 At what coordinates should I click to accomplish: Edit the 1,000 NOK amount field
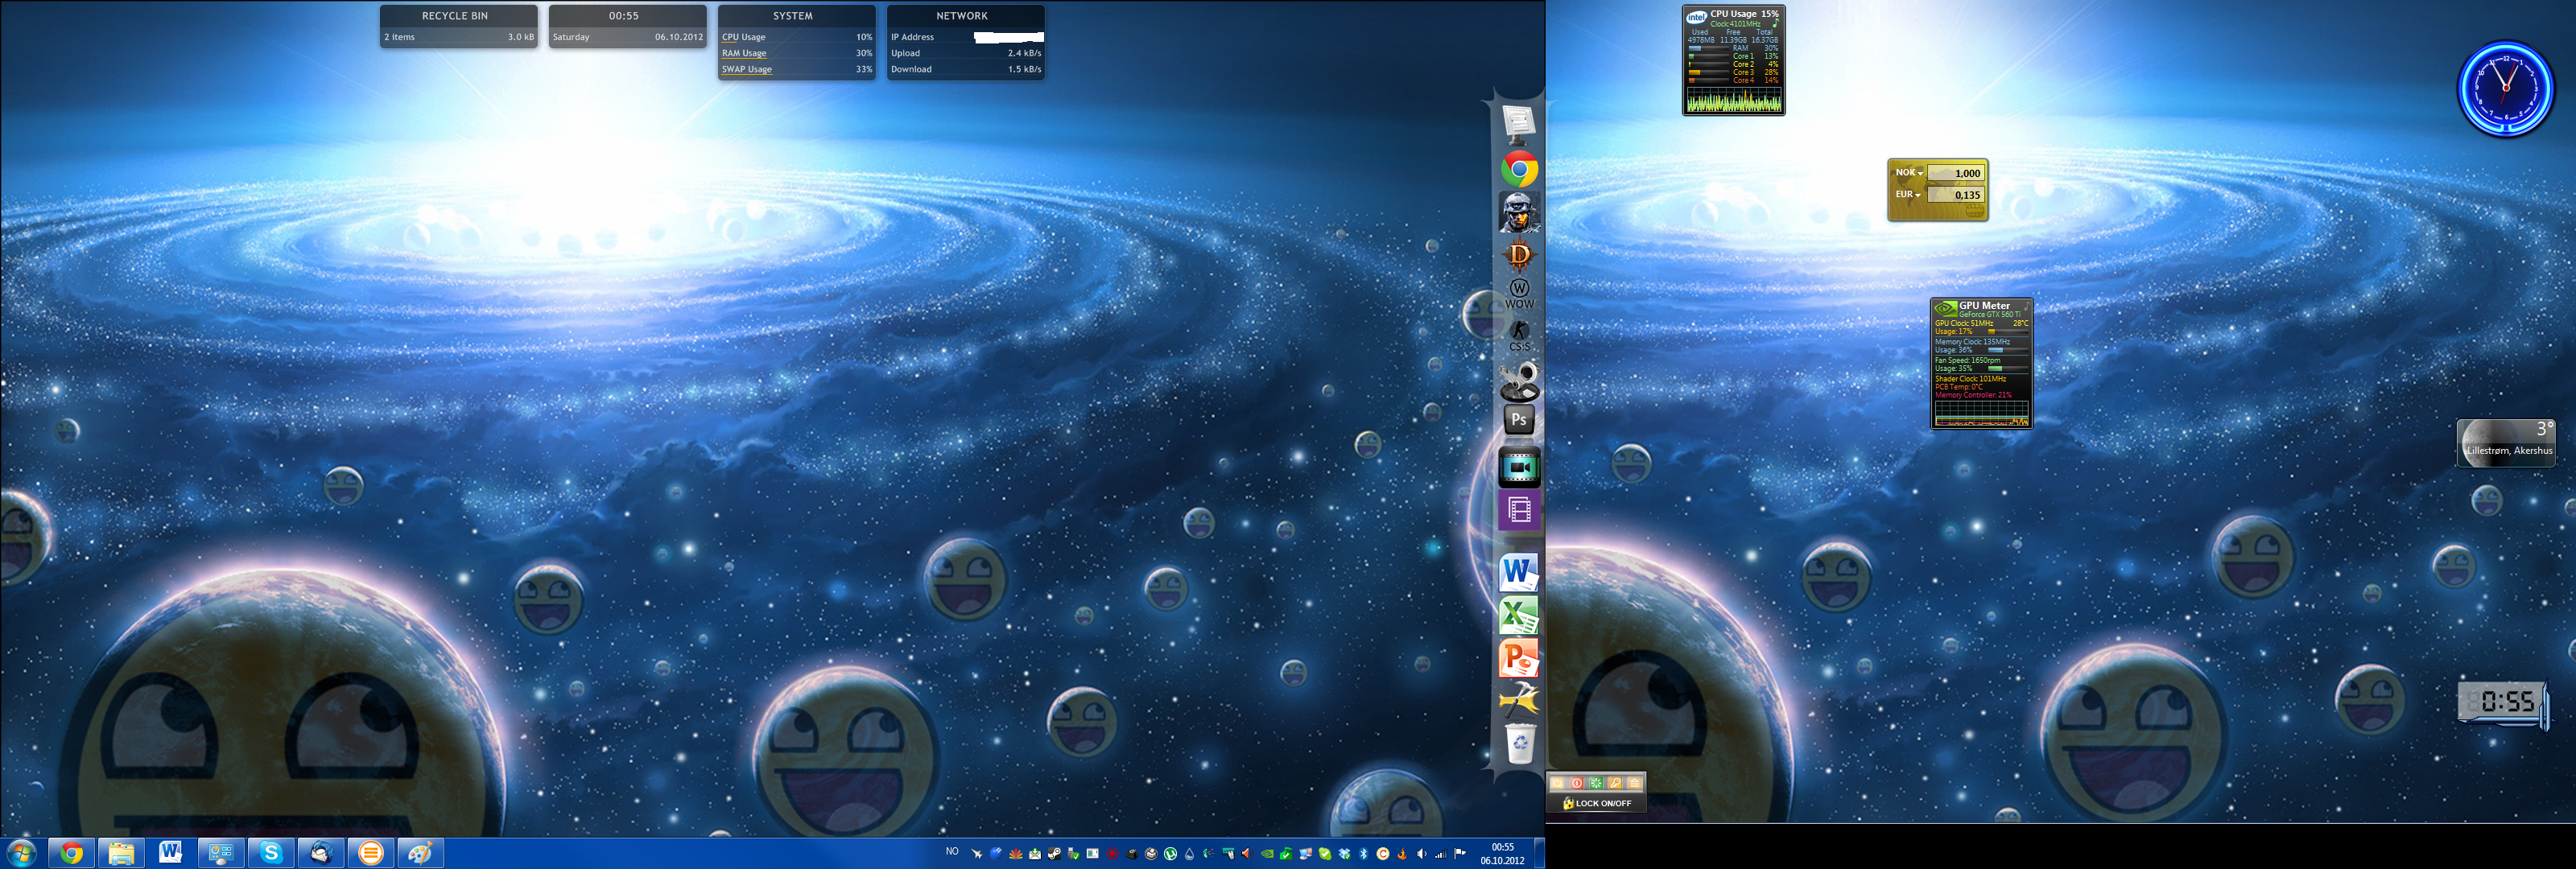pyautogui.click(x=1955, y=173)
